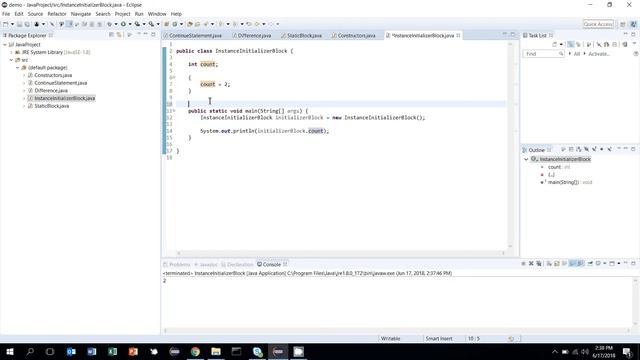Open the New file dropdown arrow
The width and height of the screenshot is (640, 360).
coord(12,24)
